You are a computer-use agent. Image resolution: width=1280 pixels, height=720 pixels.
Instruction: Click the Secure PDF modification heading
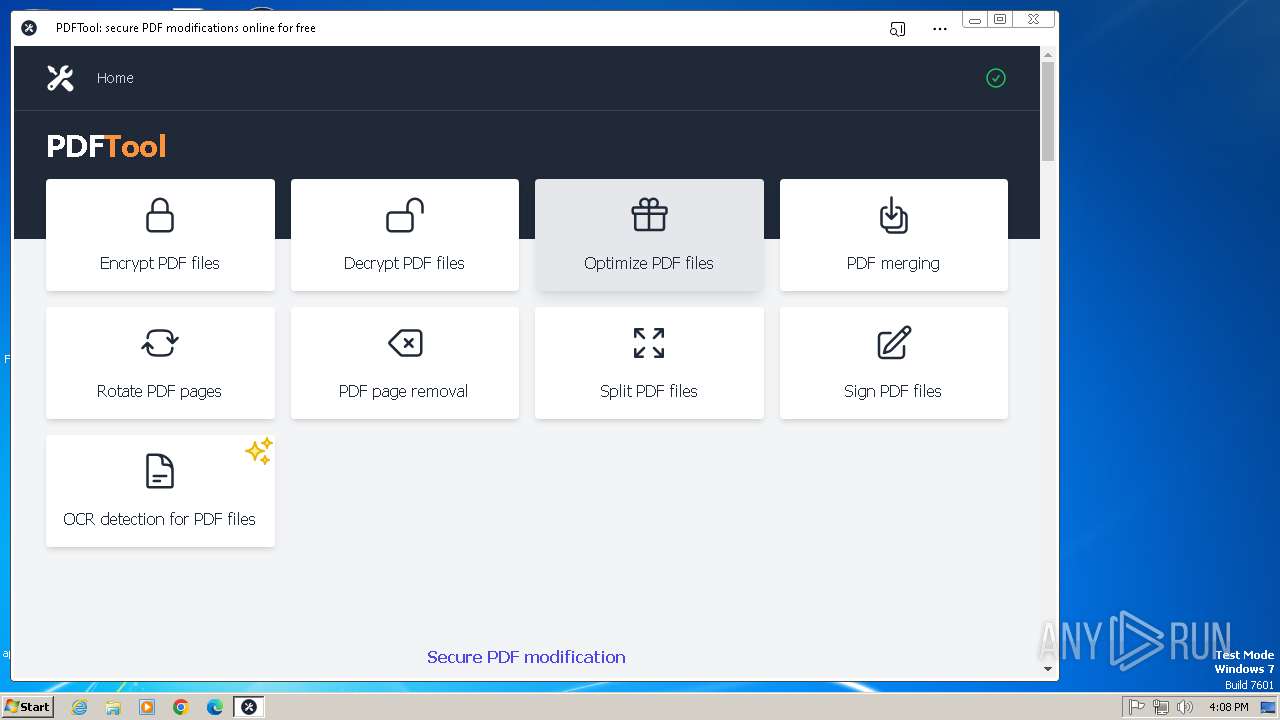[526, 657]
